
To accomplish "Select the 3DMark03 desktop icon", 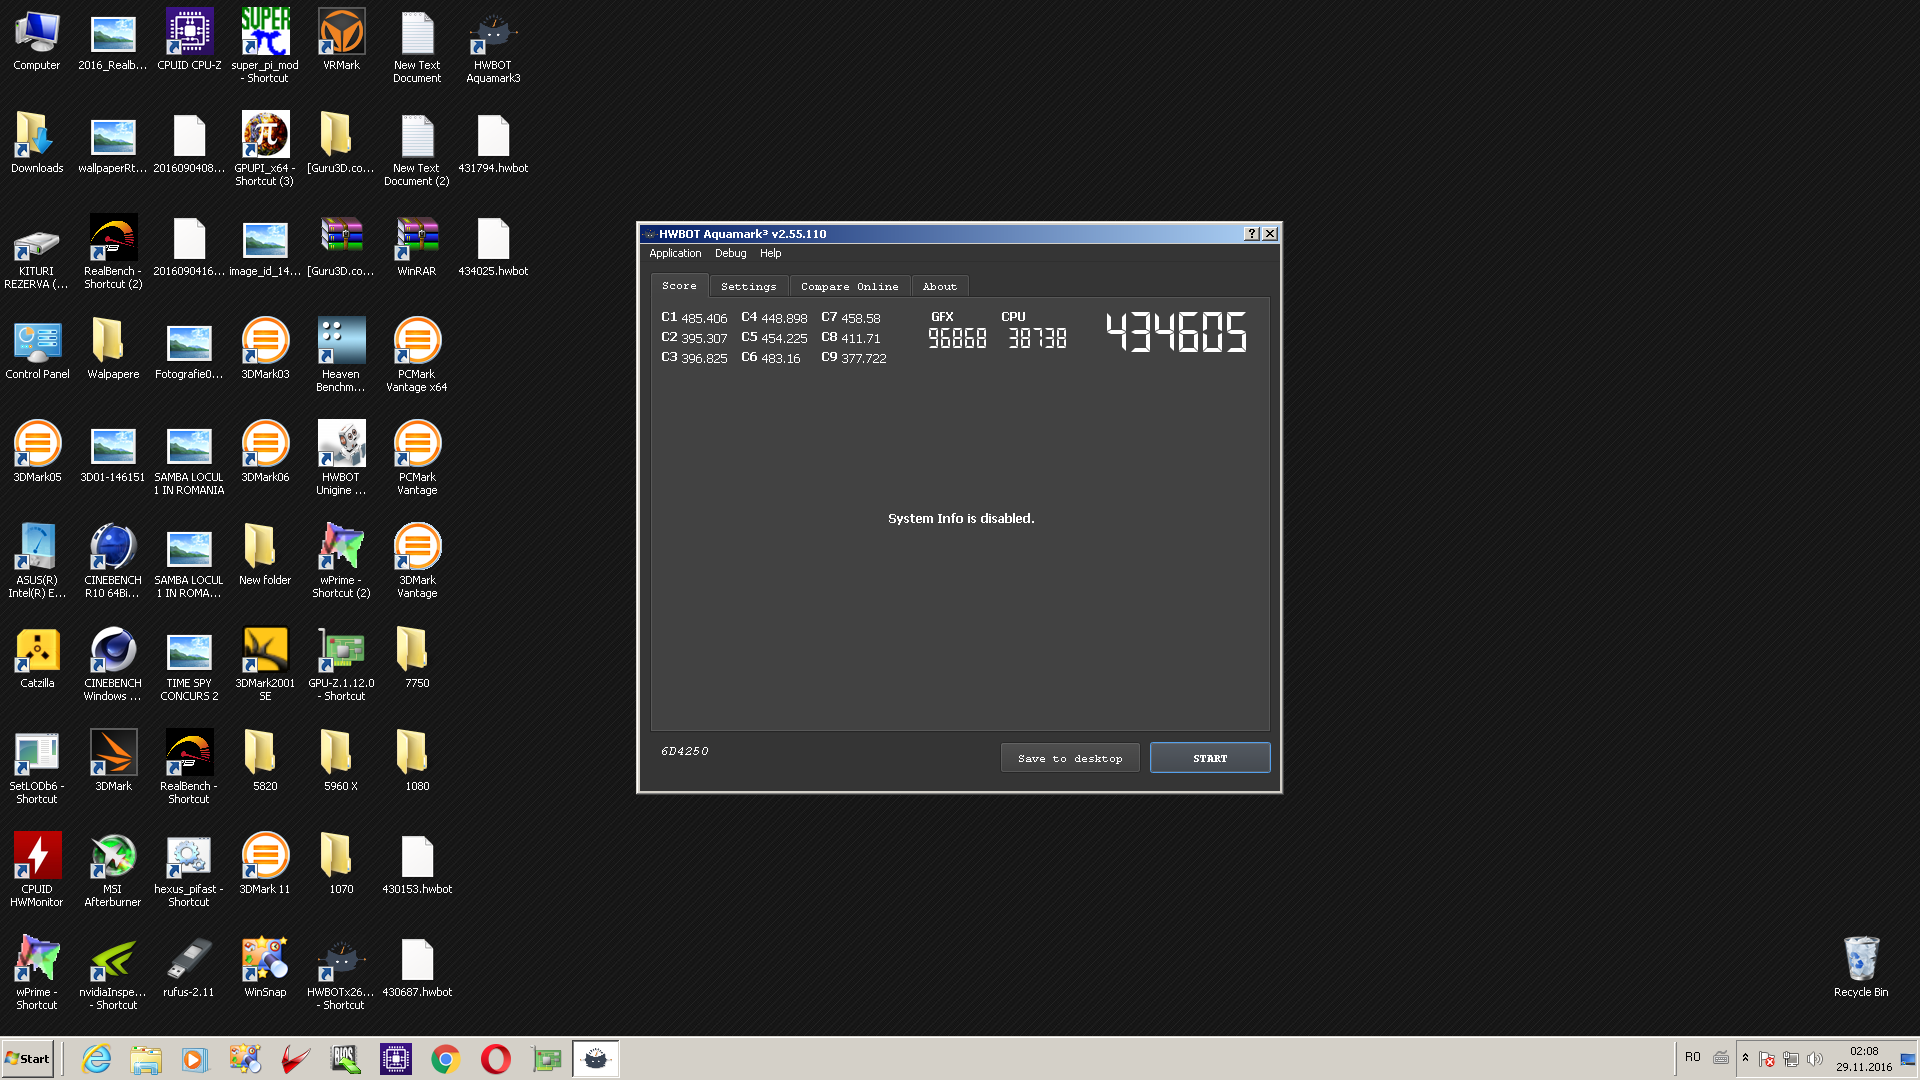I will pos(265,349).
